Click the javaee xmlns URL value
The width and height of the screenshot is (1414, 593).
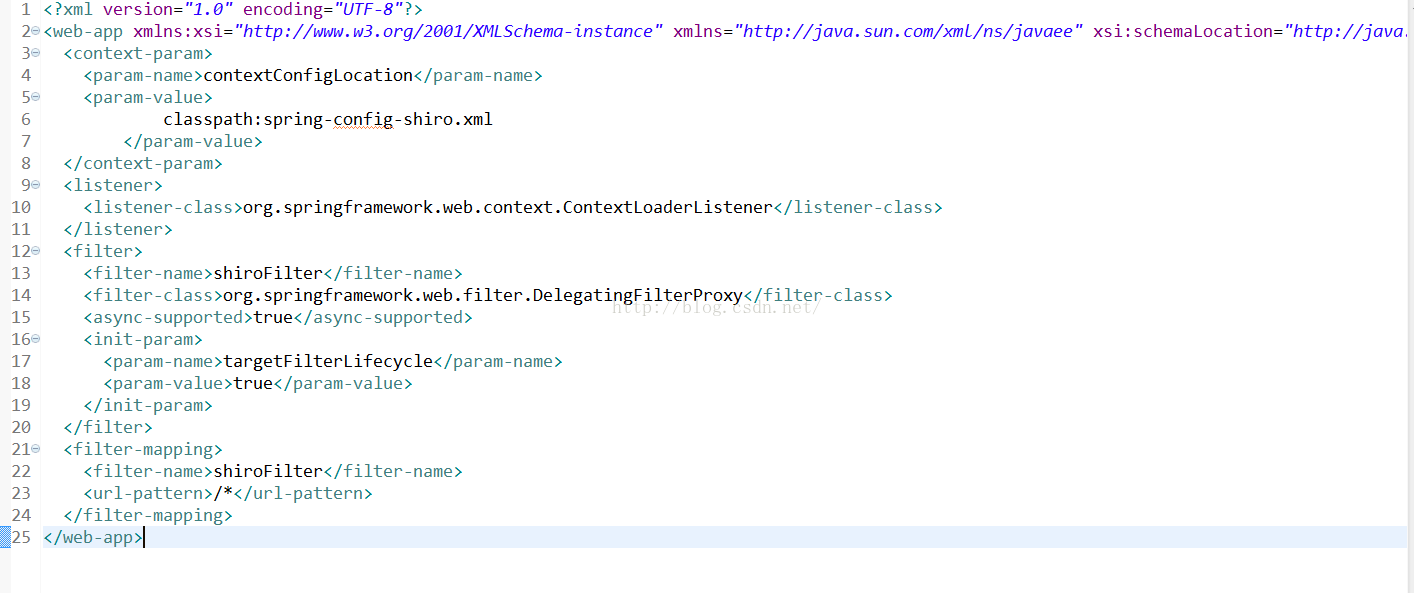coord(910,31)
